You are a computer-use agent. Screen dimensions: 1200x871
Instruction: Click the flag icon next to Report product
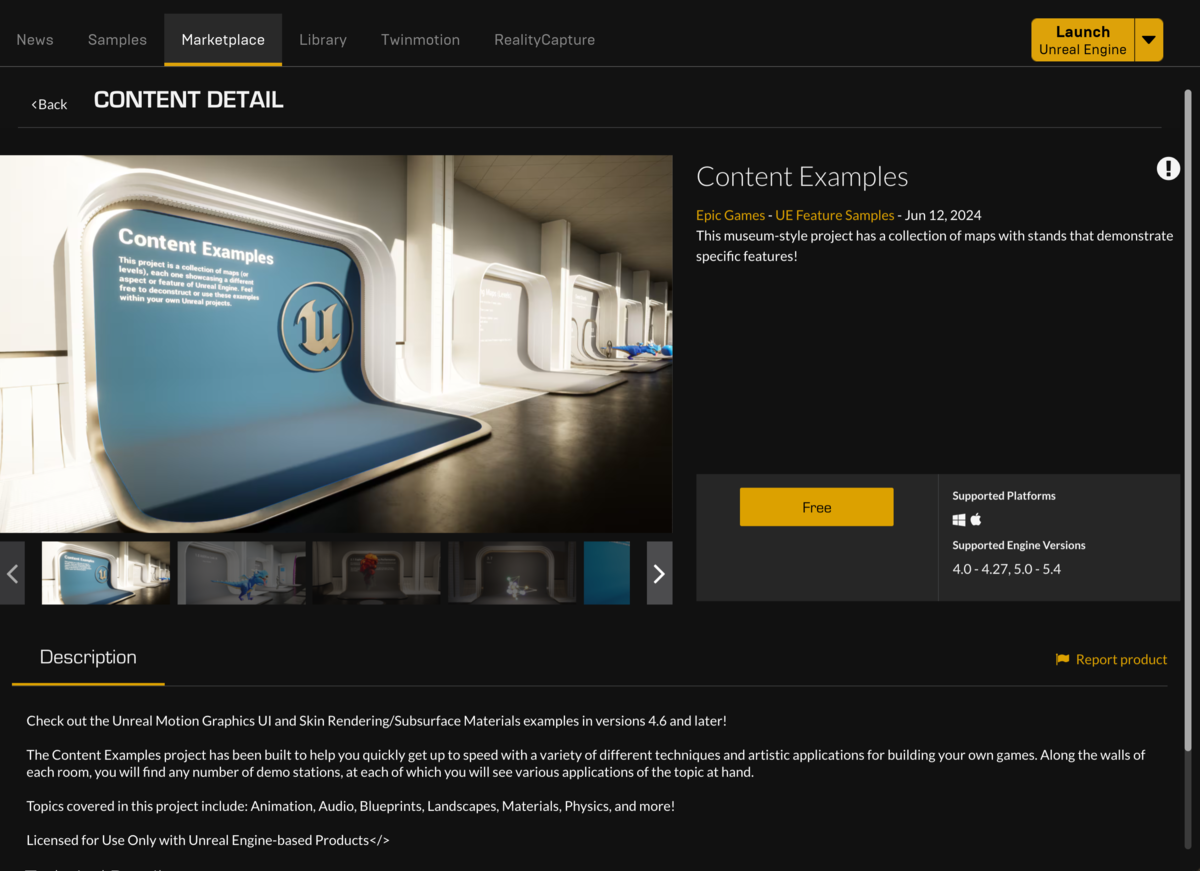click(x=1062, y=659)
